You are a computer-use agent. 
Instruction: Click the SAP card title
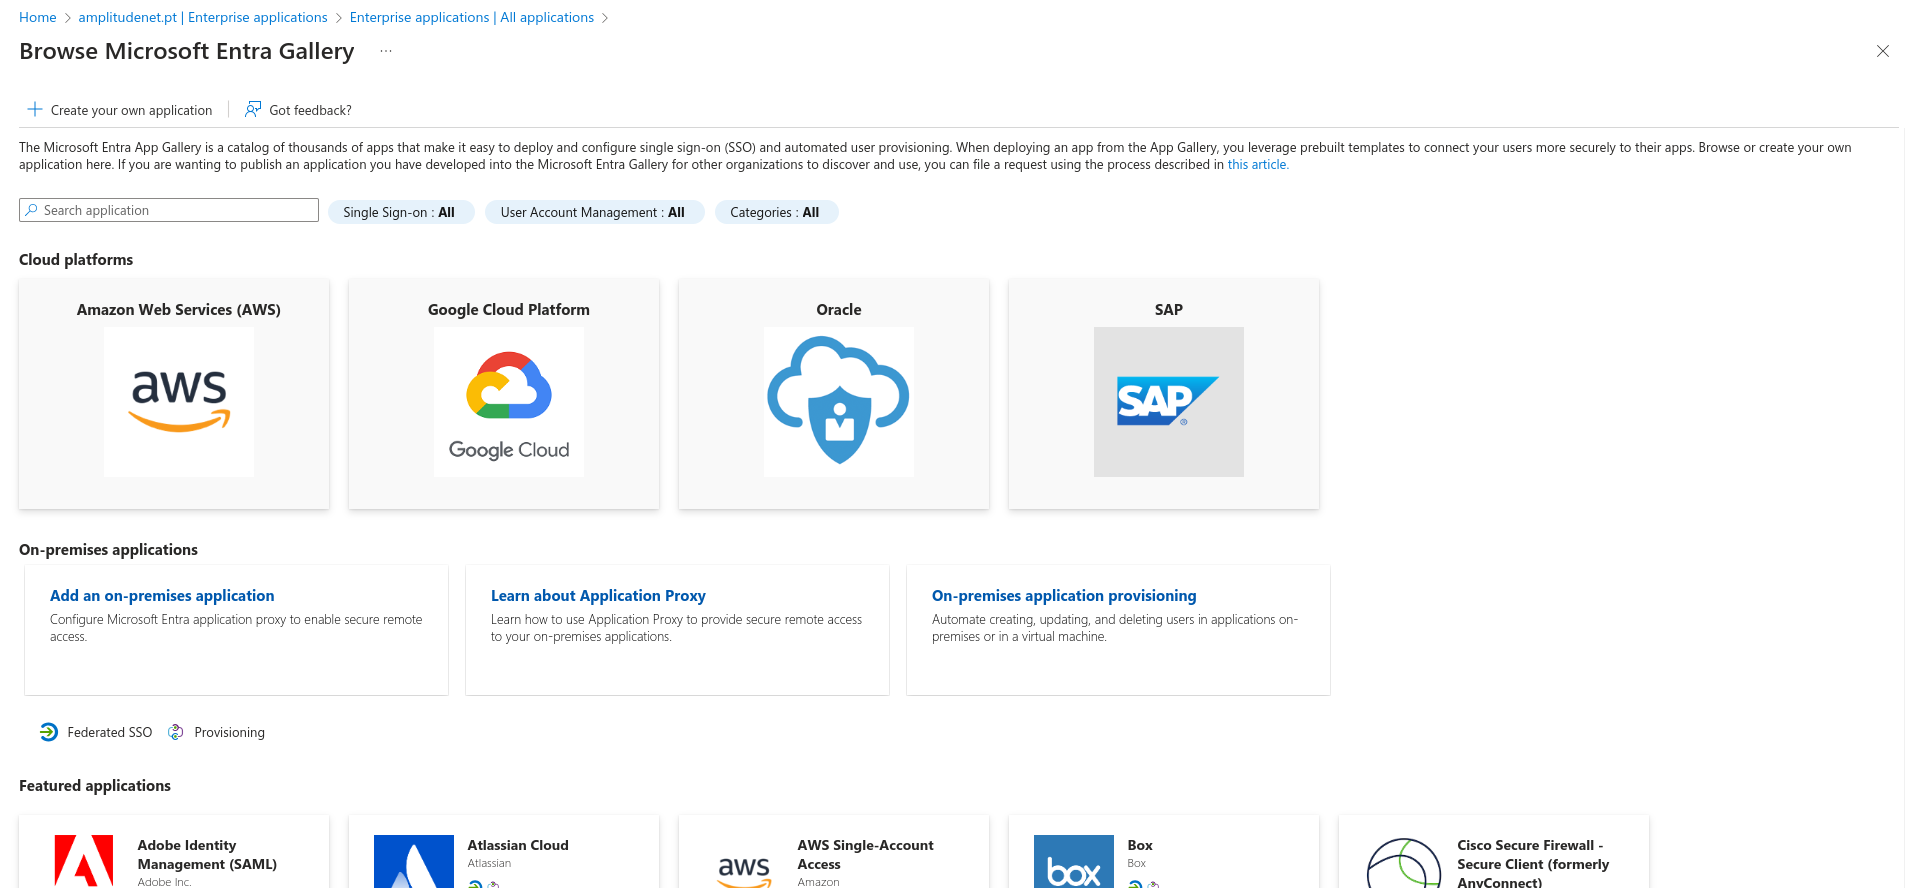(x=1169, y=310)
